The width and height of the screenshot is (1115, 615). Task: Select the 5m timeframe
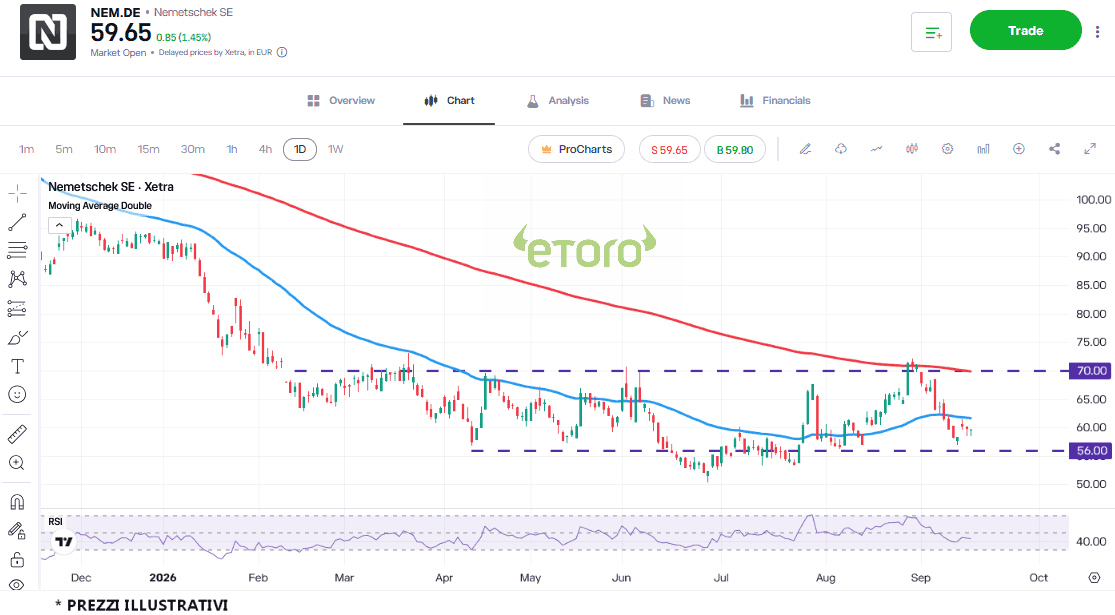pyautogui.click(x=64, y=149)
